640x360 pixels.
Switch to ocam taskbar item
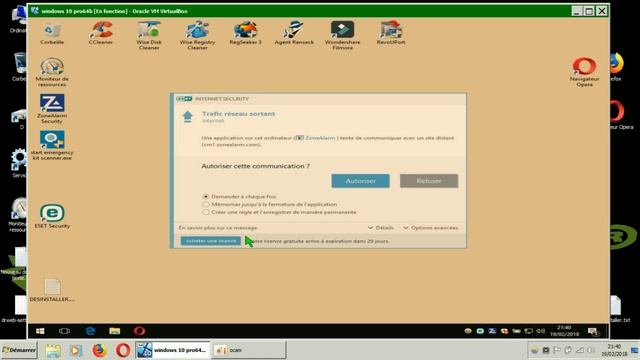pos(249,350)
